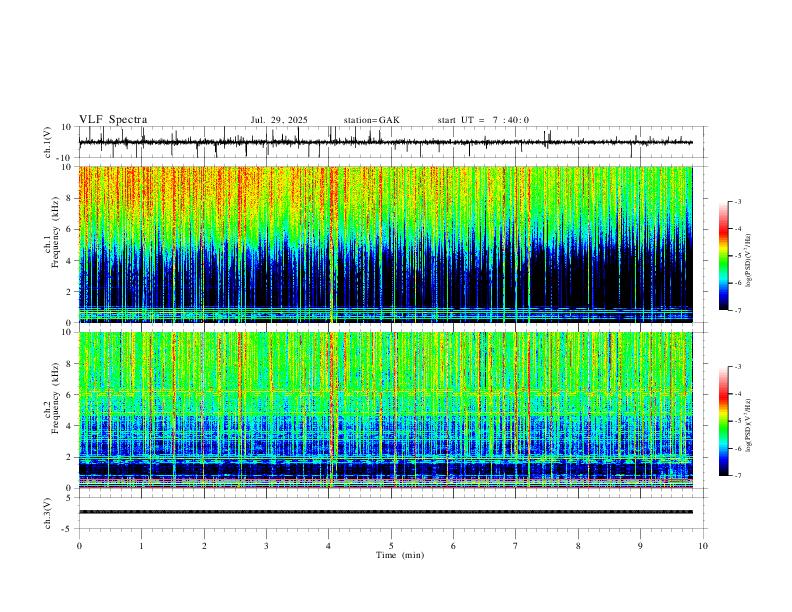Screen dimensions: 792x612
Task: Click the ch.2 PSD color bar
Action: [x=723, y=421]
